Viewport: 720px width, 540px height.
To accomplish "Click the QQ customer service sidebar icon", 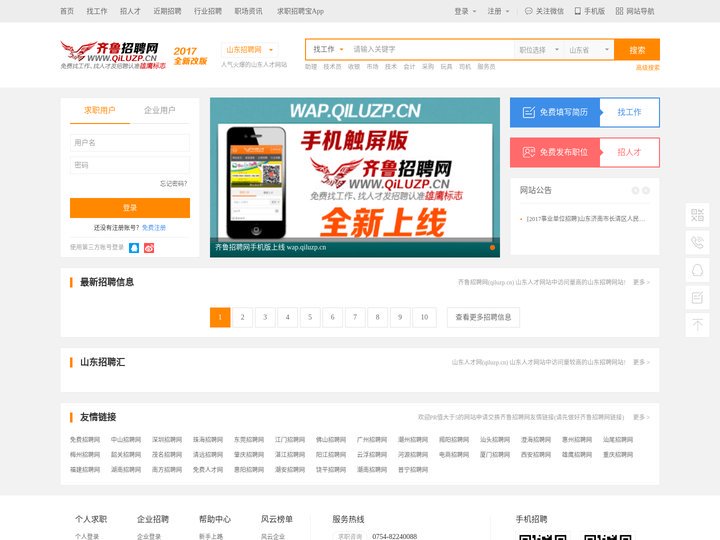I will 697,270.
